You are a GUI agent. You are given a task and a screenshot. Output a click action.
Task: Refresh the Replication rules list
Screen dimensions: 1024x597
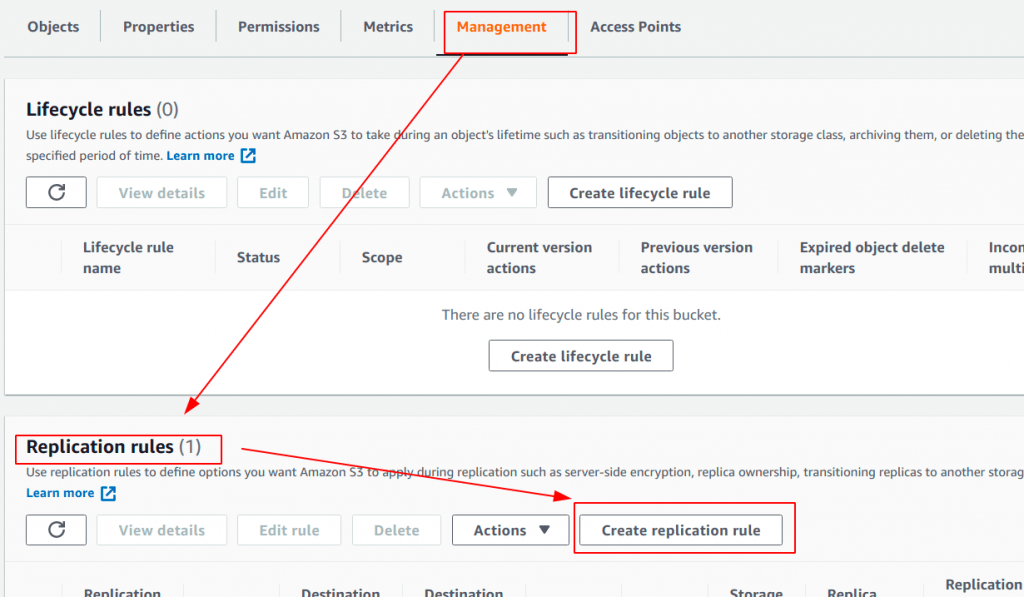coord(56,530)
